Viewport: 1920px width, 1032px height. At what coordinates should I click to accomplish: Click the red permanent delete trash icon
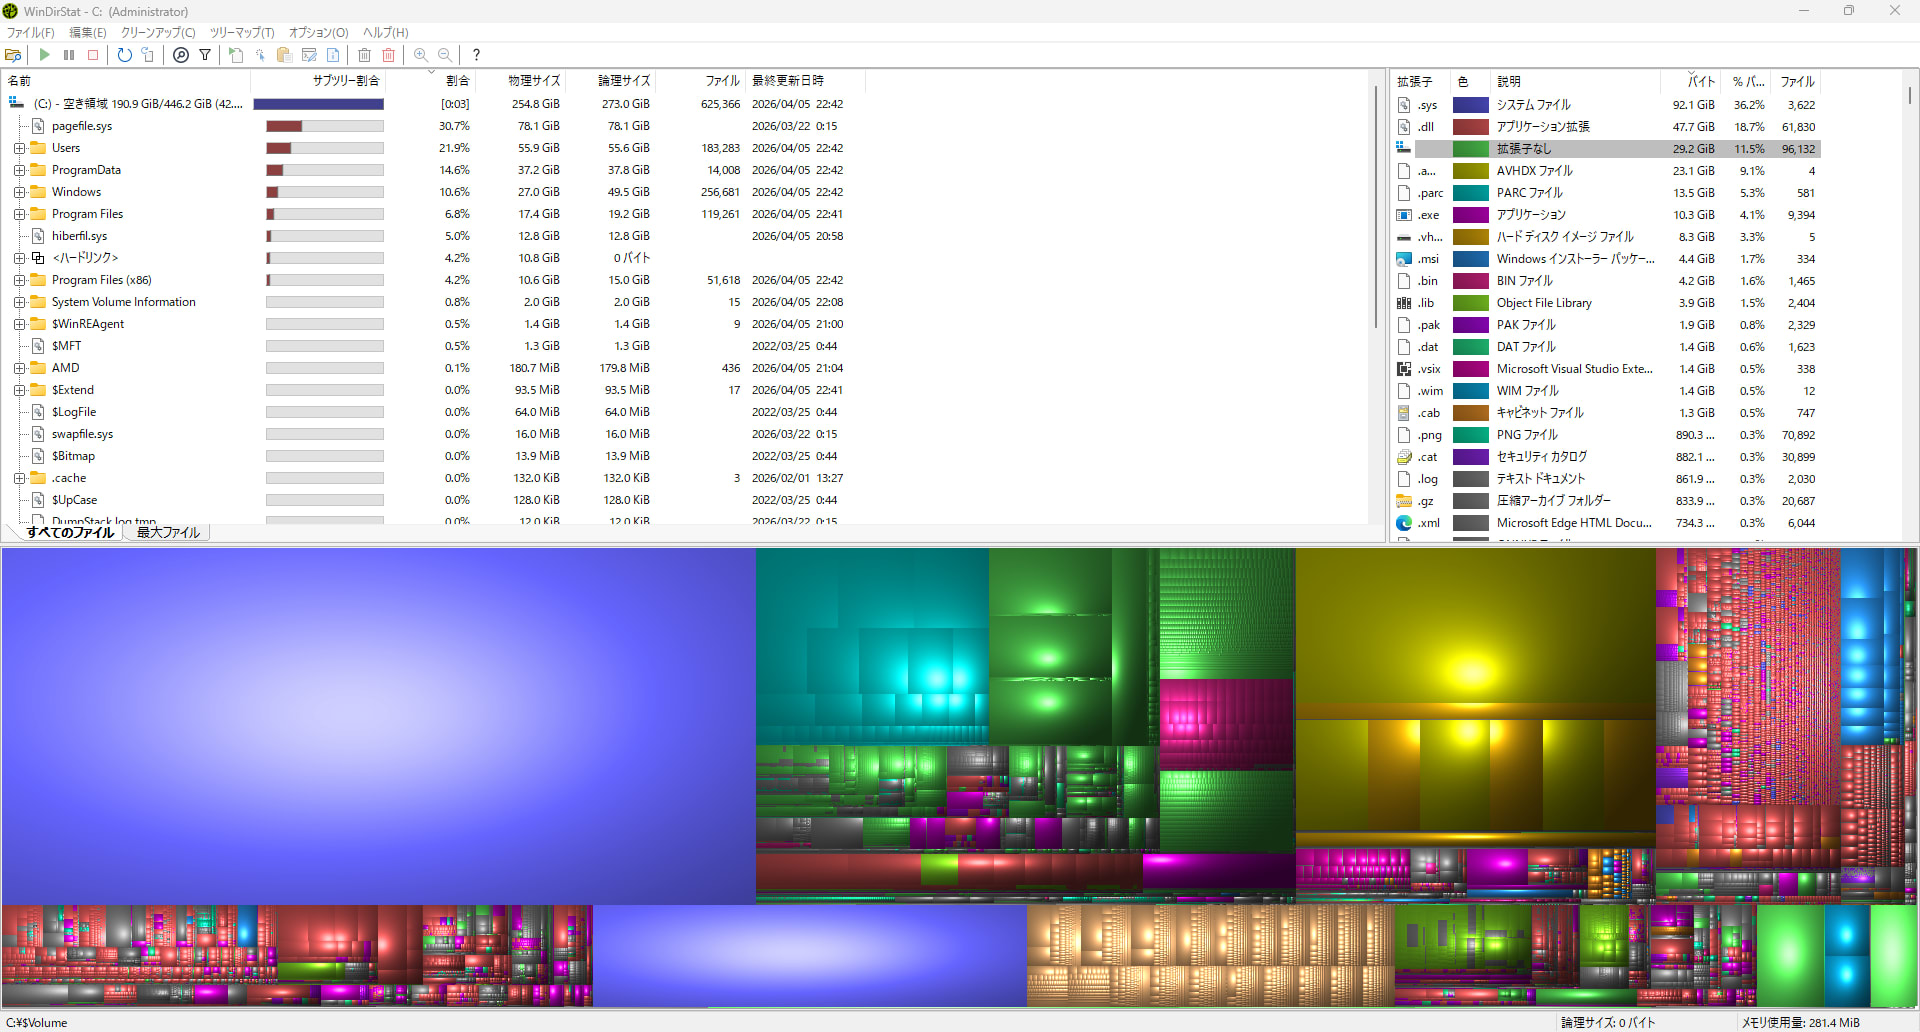(x=389, y=55)
